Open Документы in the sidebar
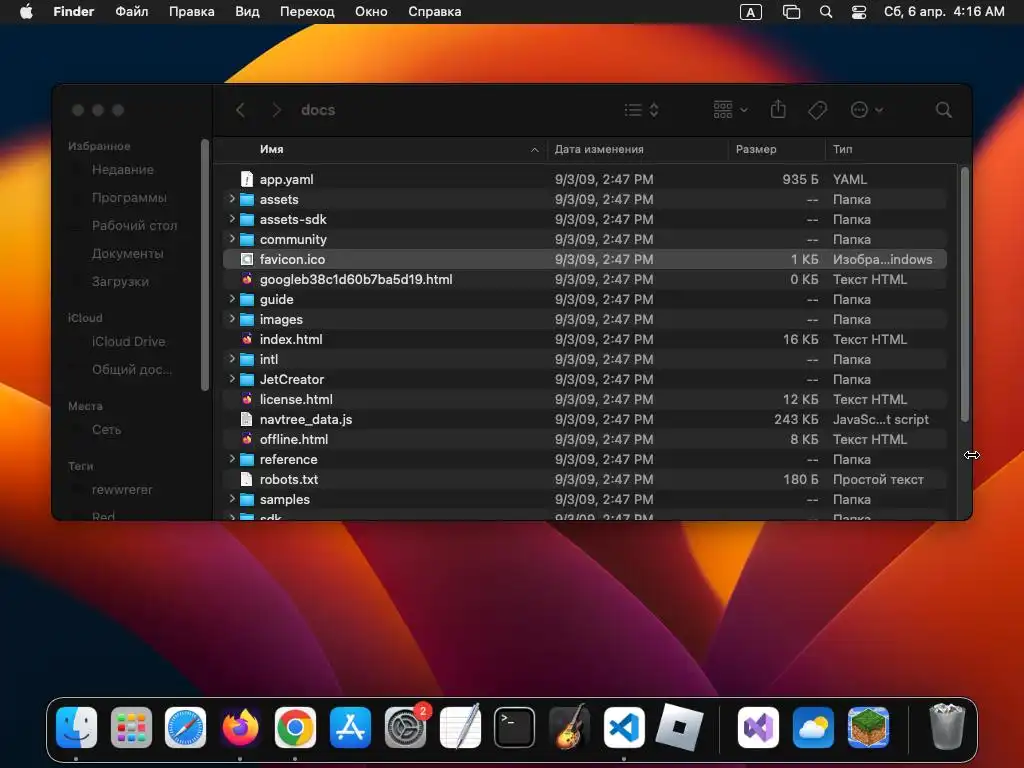 tap(127, 254)
